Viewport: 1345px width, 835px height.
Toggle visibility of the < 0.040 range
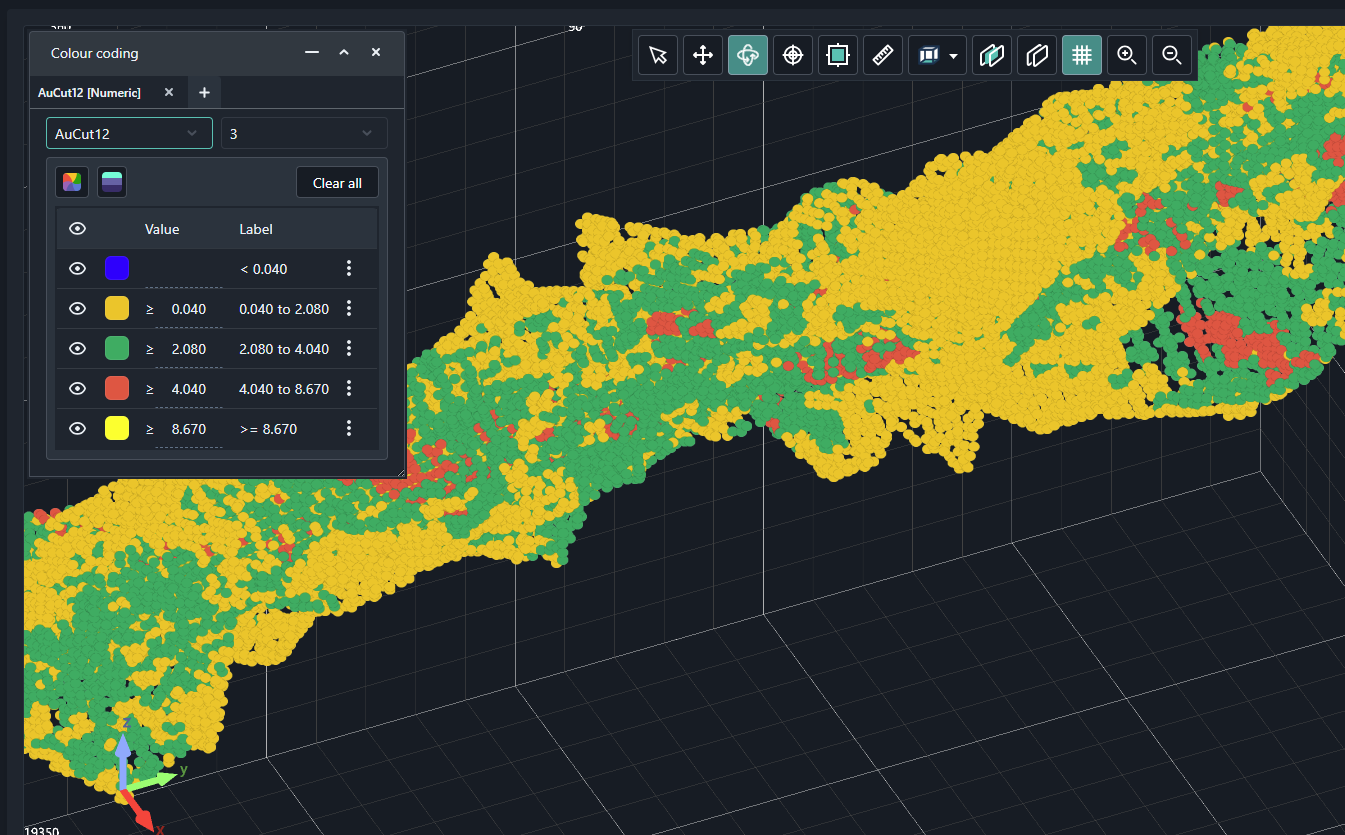click(x=77, y=269)
